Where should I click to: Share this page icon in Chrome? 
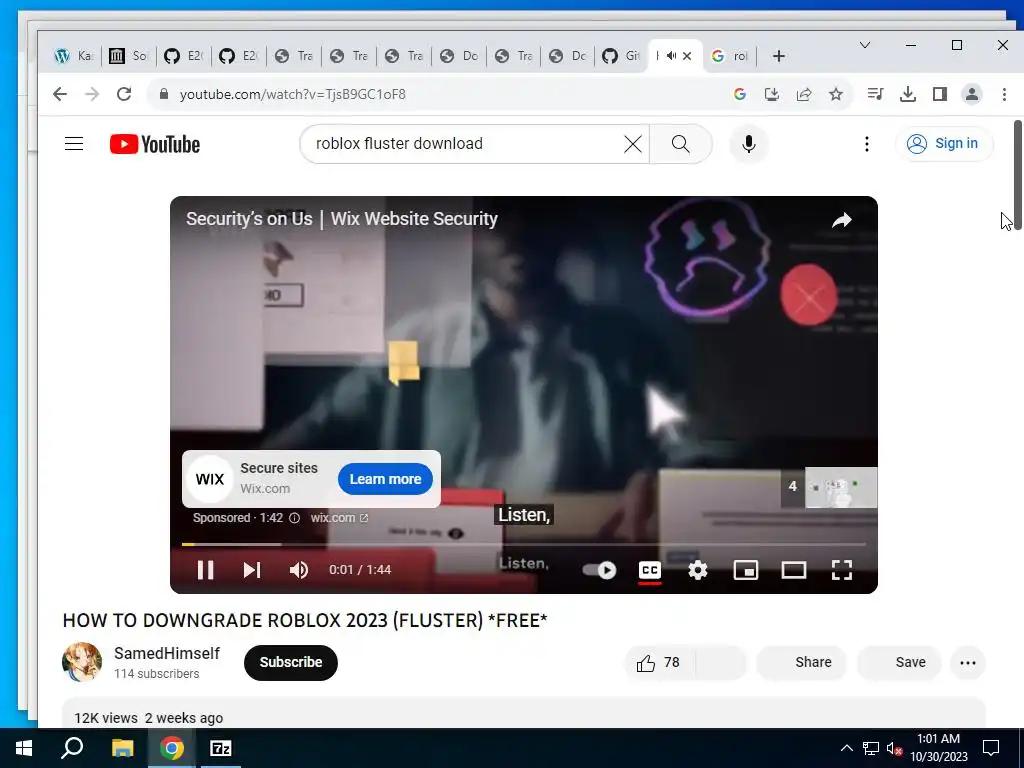[x=804, y=94]
